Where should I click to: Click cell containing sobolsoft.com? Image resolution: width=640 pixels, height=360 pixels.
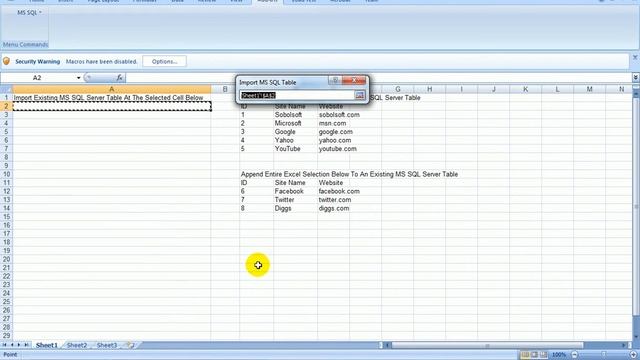333,115
